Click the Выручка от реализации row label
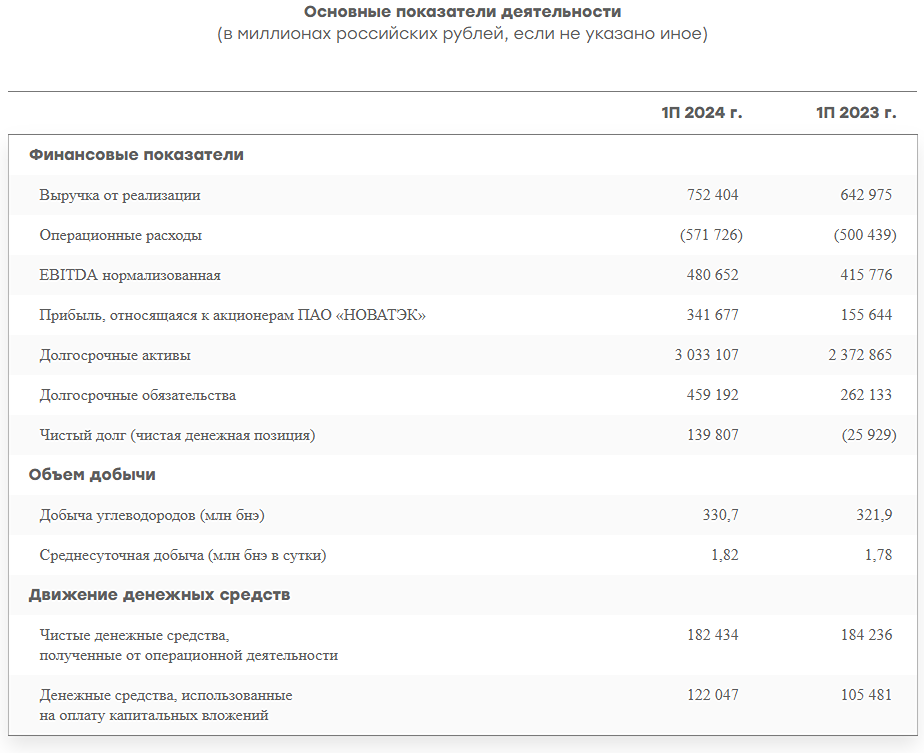The width and height of the screenshot is (924, 753). pos(120,195)
